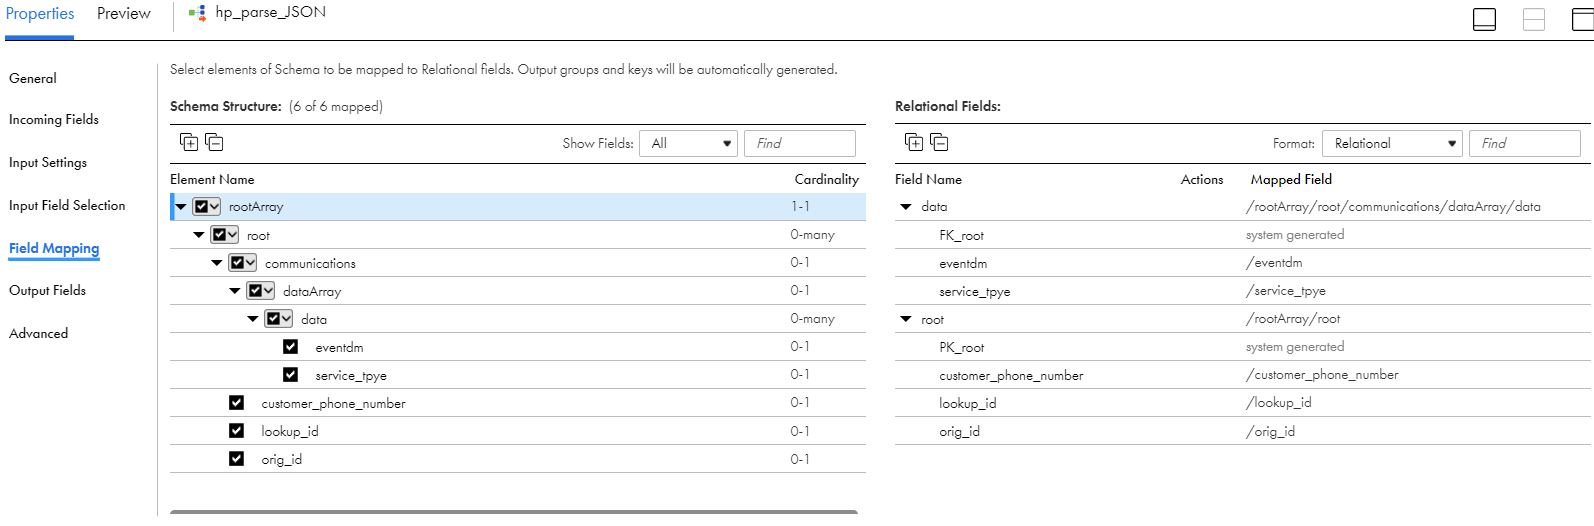
Task: Click Collapse All icon in Schema Structure
Action: (x=214, y=143)
